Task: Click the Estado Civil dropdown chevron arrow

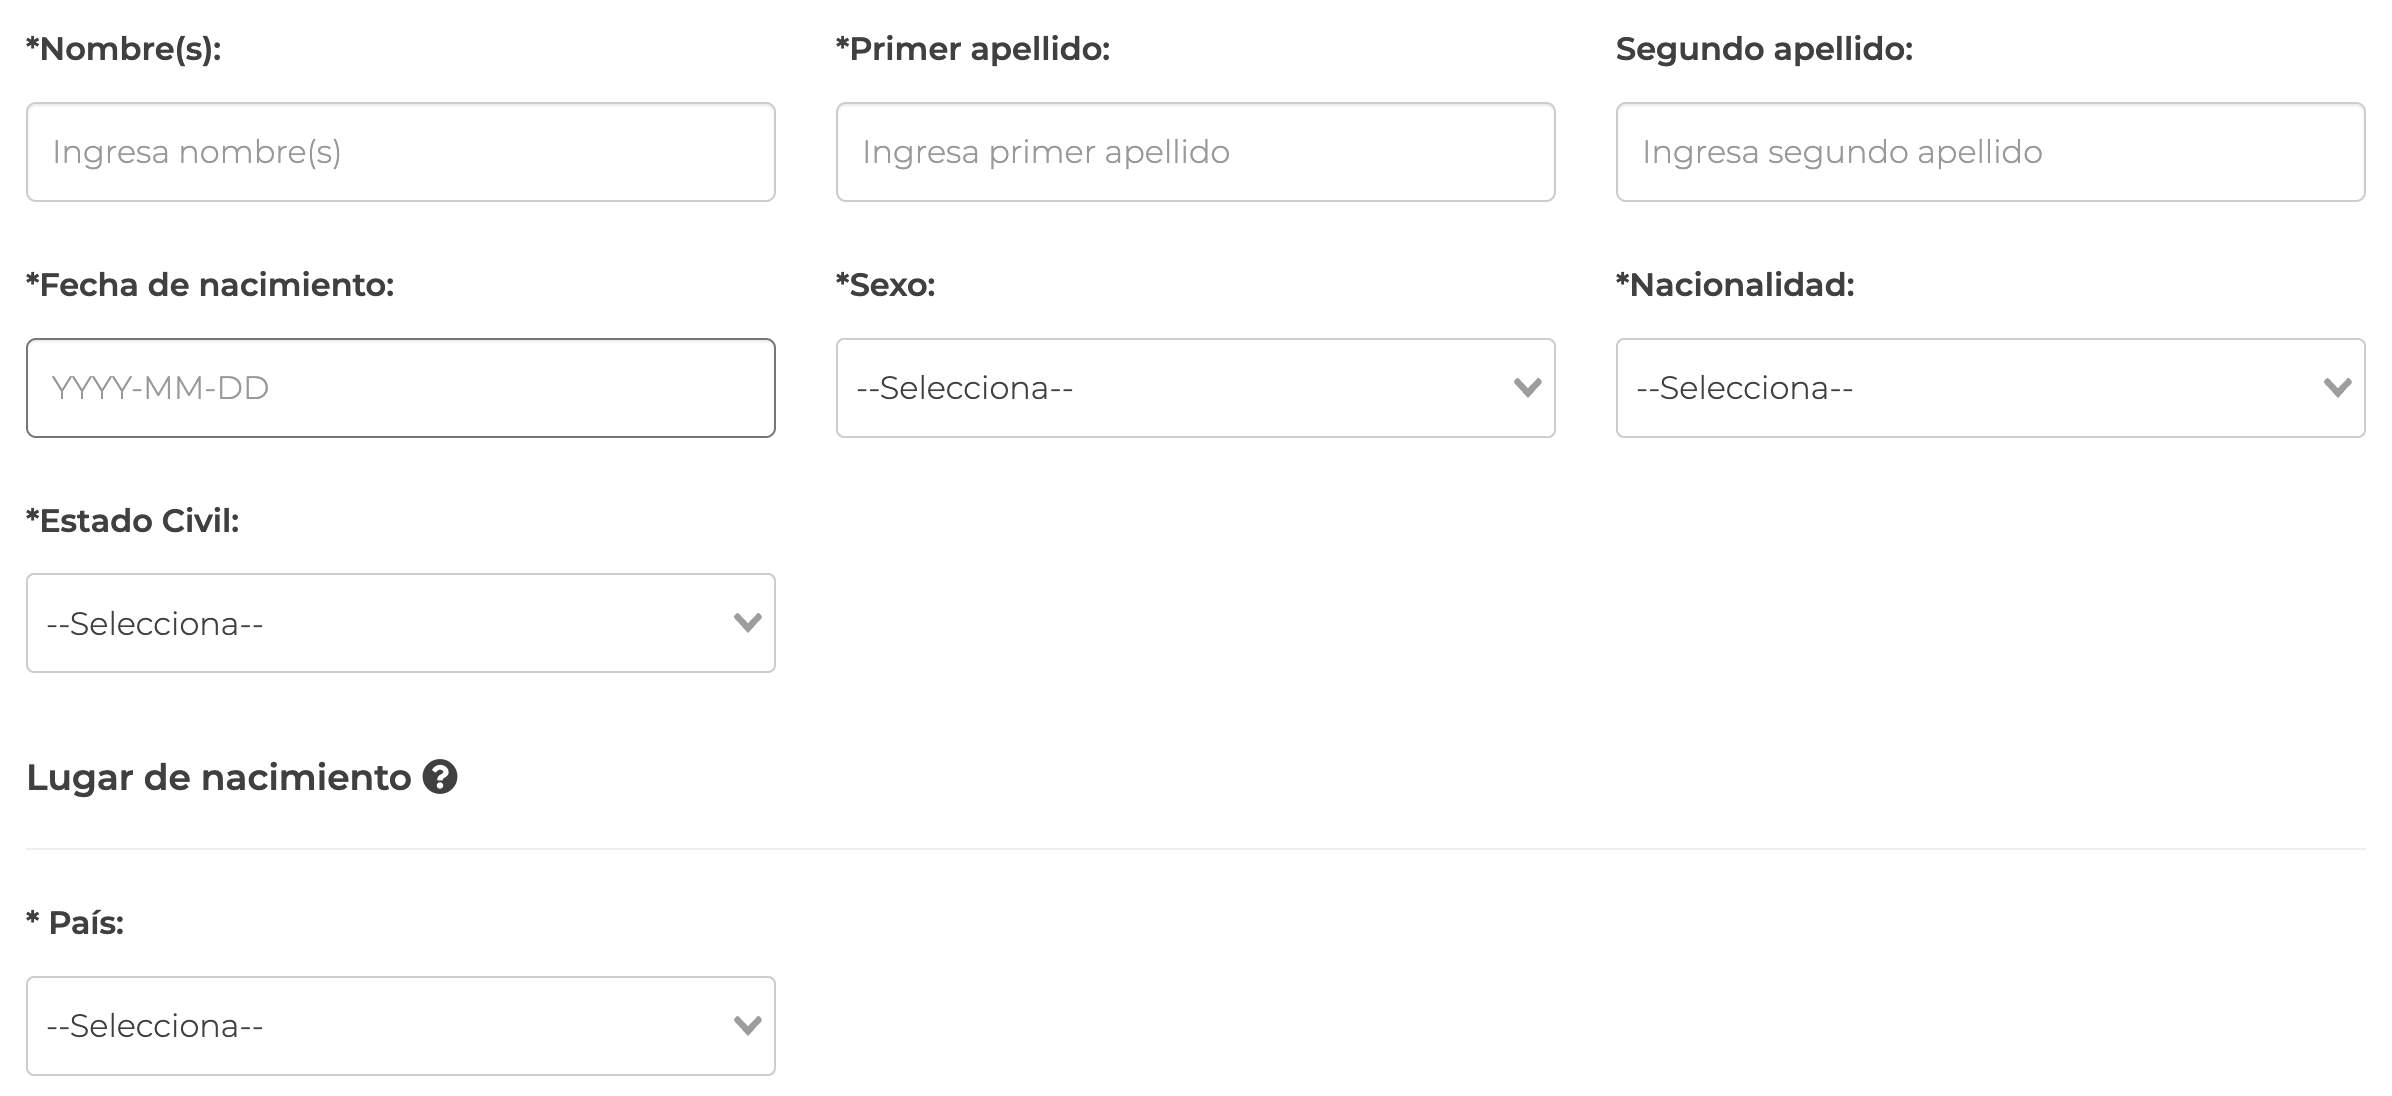Action: coord(747,624)
